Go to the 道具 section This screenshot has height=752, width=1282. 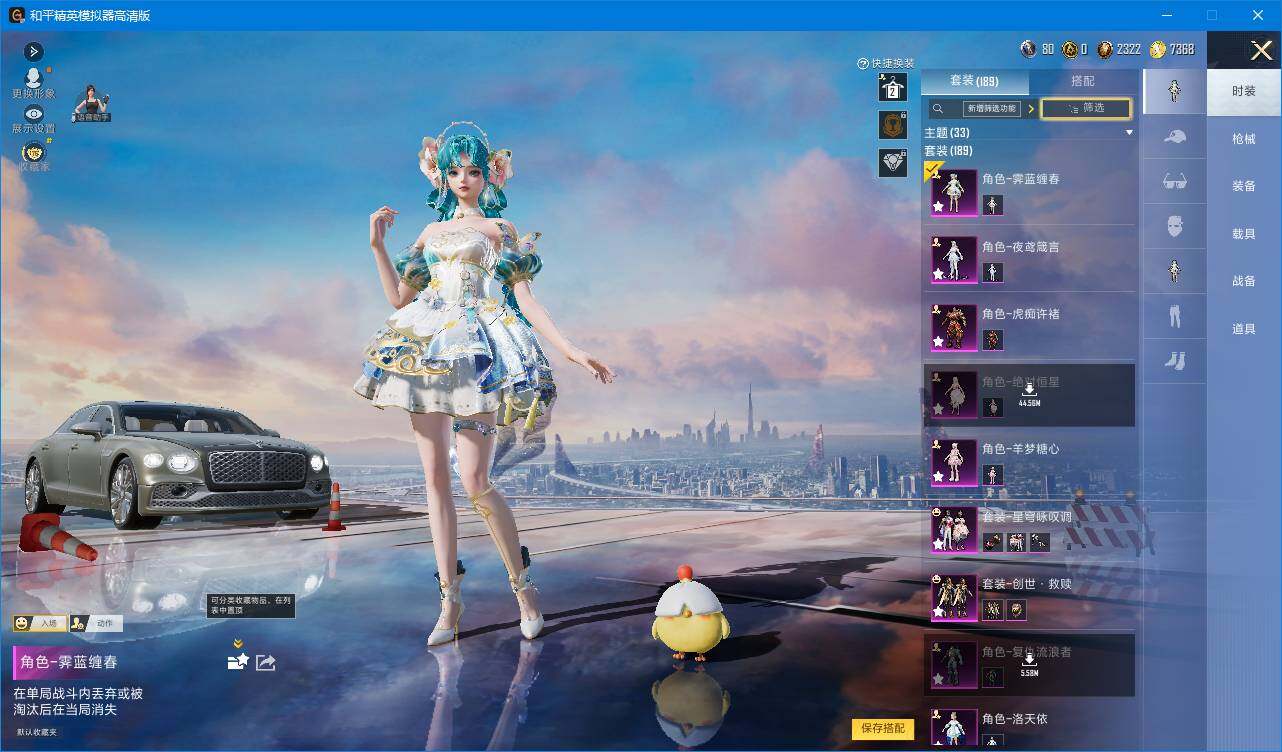pyautogui.click(x=1244, y=329)
